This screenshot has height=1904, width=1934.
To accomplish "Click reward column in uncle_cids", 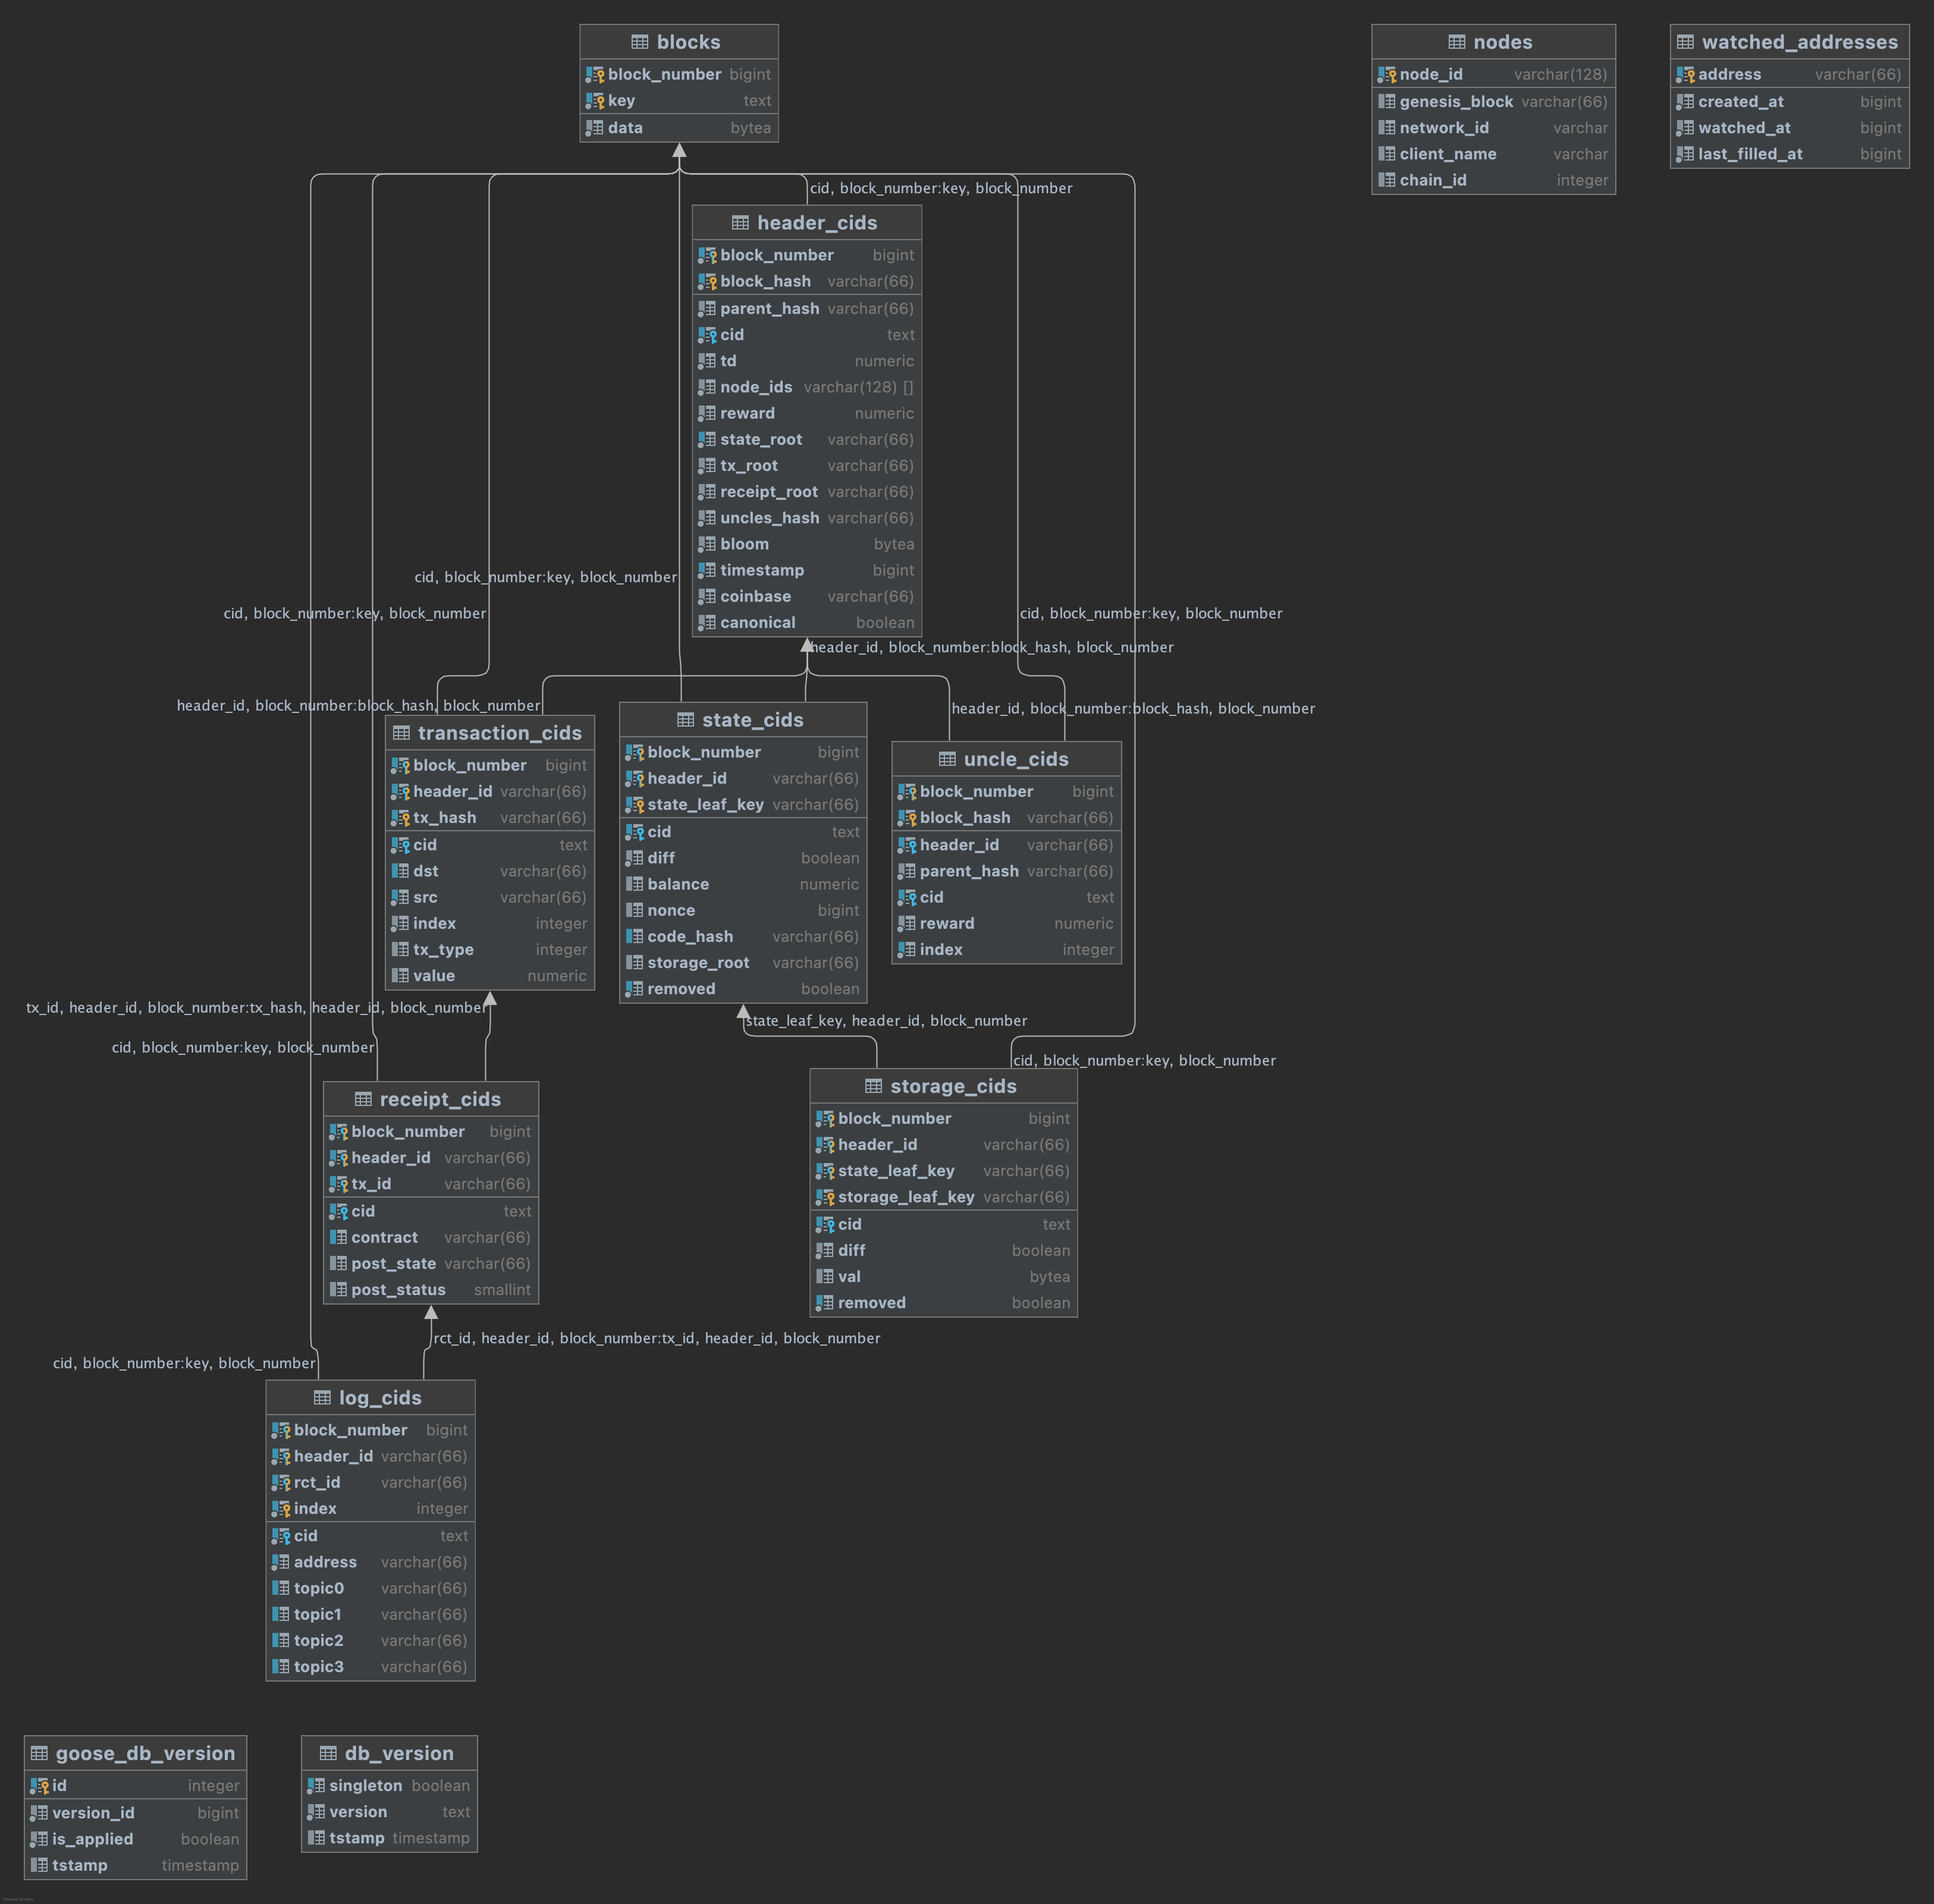I will [1006, 924].
